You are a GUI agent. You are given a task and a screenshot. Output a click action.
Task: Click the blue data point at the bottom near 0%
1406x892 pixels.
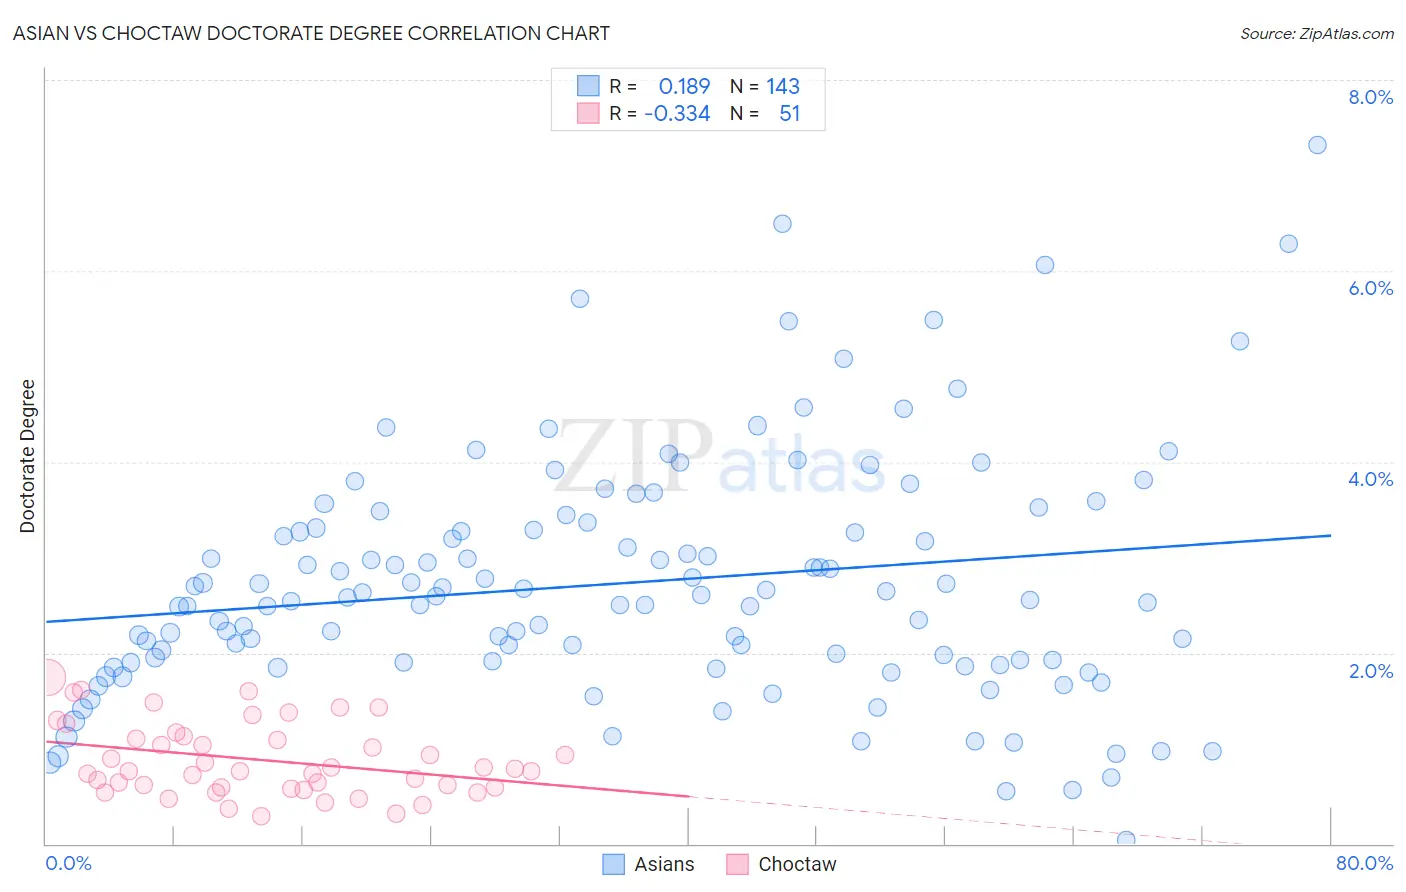point(1126,840)
